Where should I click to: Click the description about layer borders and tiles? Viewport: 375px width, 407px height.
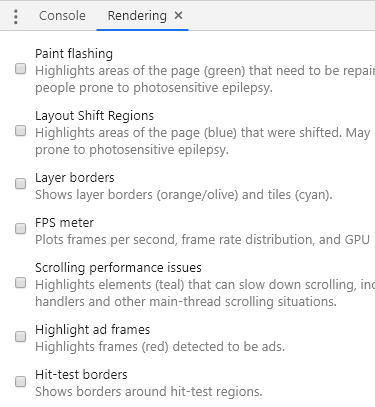184,195
